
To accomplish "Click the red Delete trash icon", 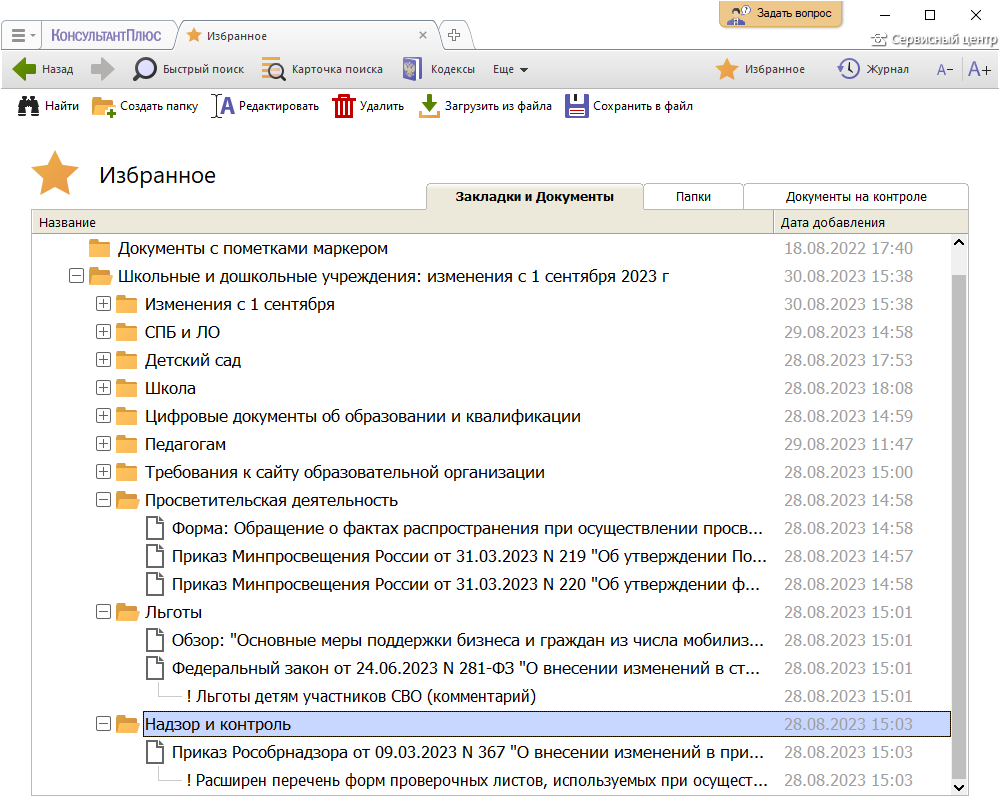I will click(343, 106).
